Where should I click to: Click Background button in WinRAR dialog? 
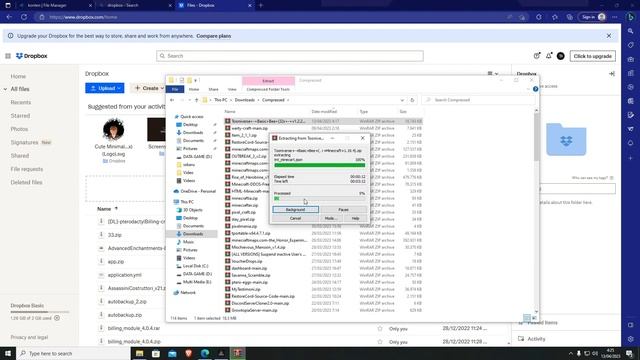point(296,209)
